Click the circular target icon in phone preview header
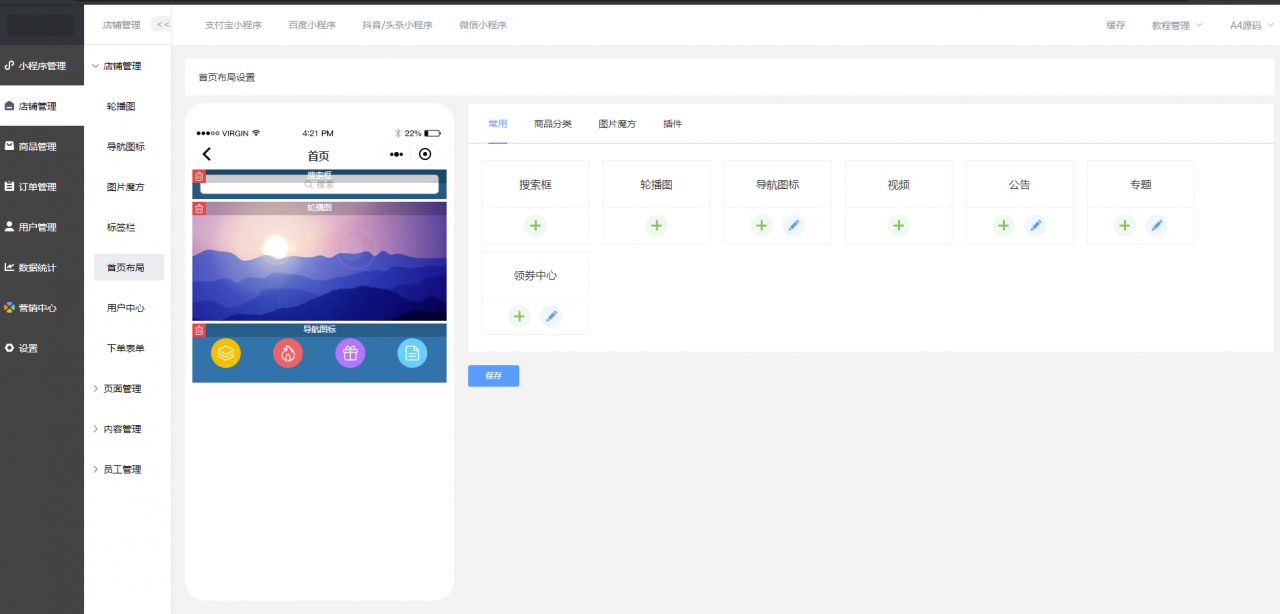 [x=425, y=154]
